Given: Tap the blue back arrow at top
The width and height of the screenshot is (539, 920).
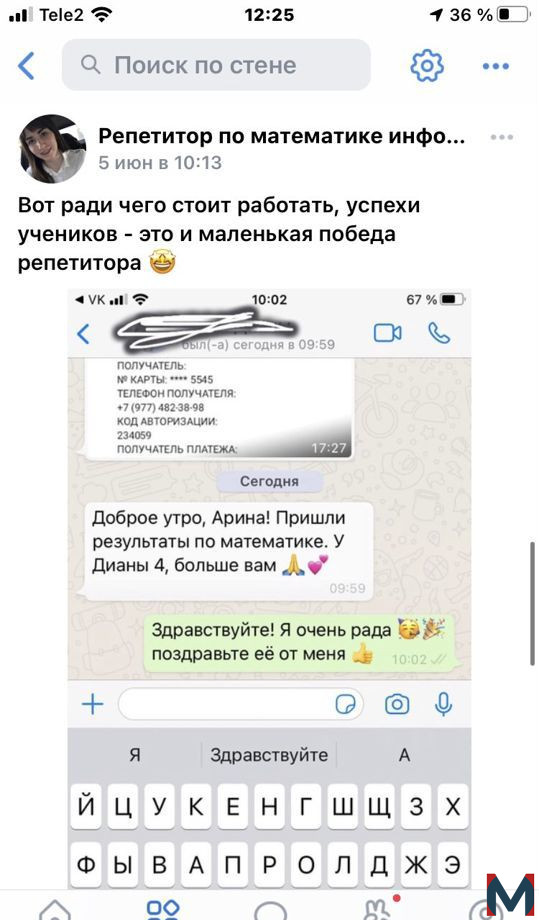Looking at the screenshot, I should 26,65.
